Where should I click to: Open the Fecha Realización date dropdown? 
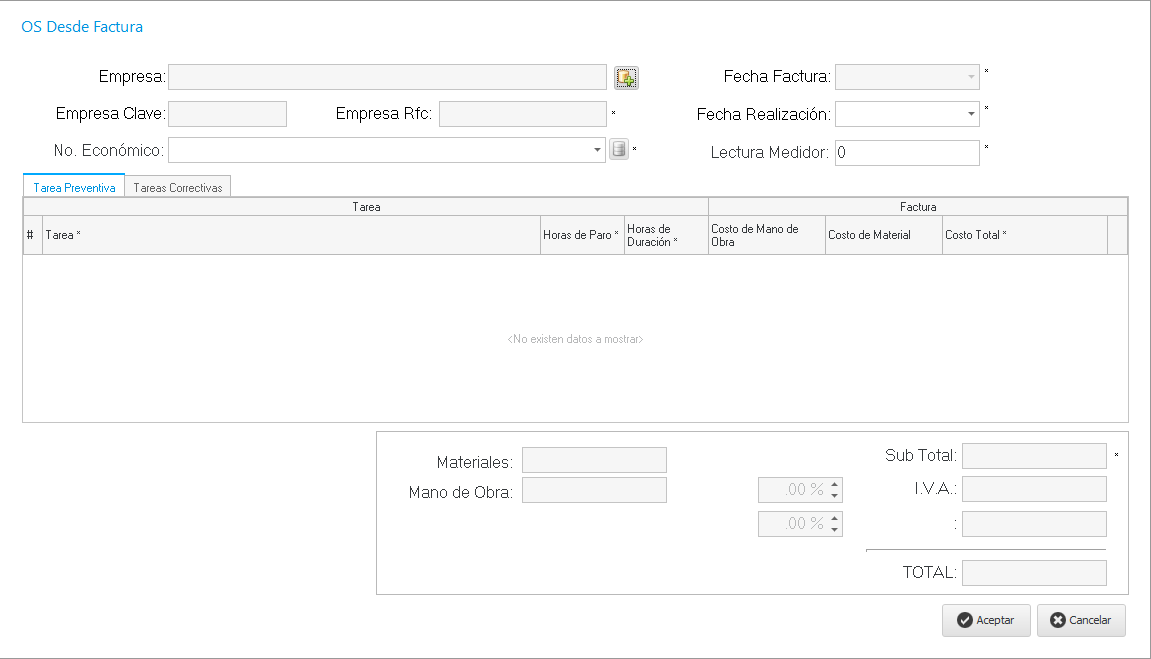point(971,114)
